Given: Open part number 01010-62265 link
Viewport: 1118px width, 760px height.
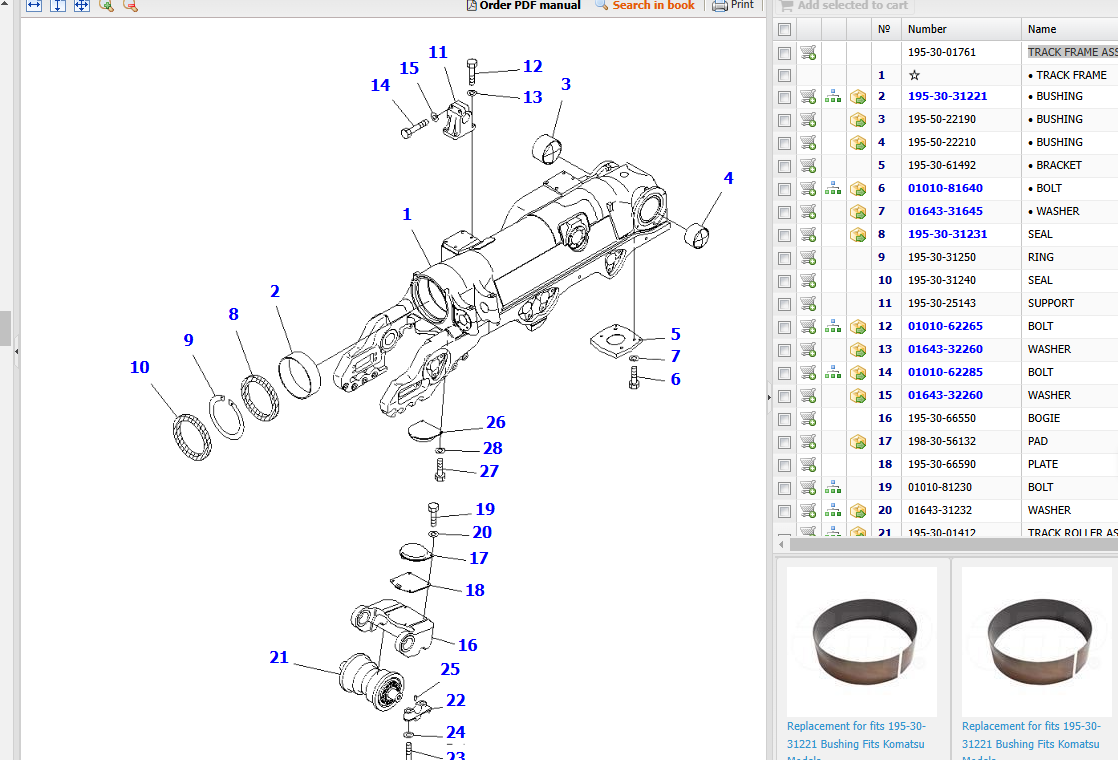Looking at the screenshot, I should click(945, 326).
